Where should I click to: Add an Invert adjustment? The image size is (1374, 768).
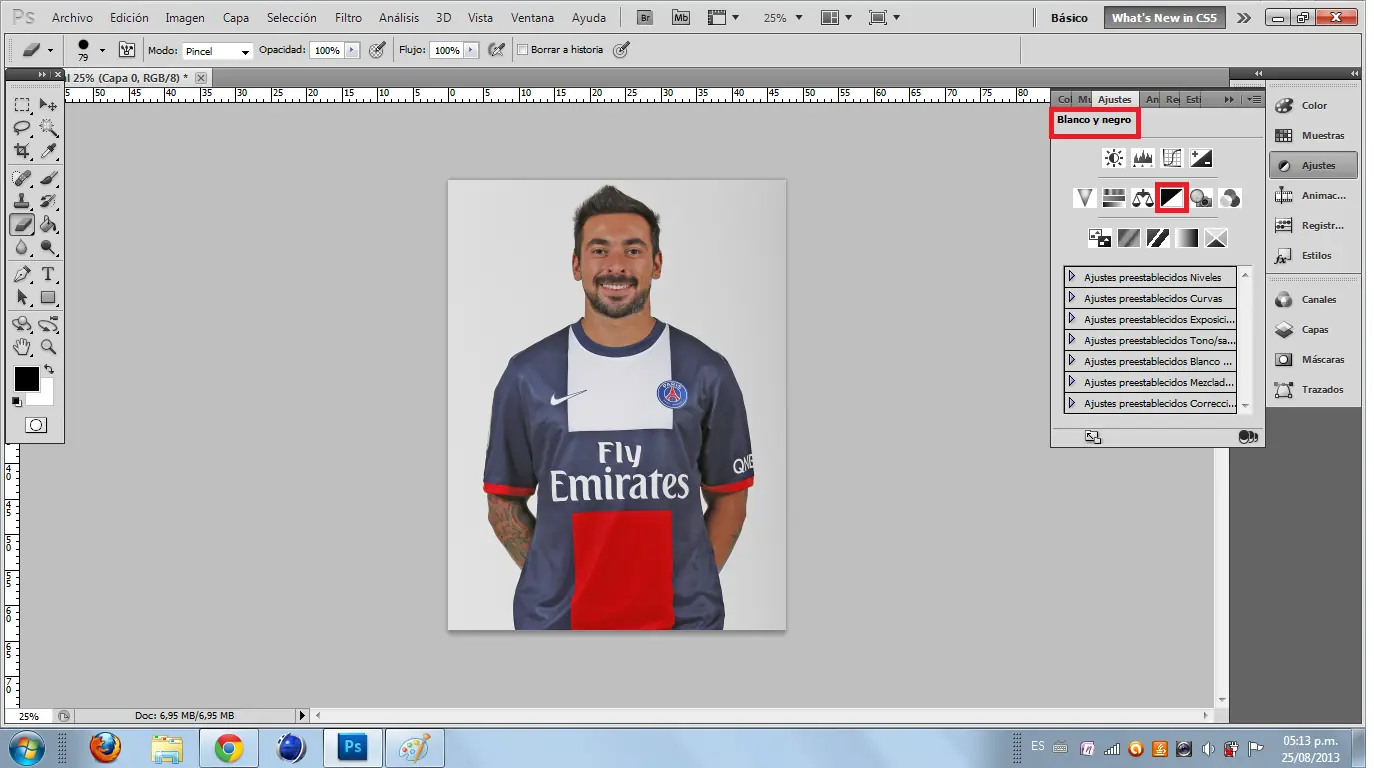pos(1100,238)
